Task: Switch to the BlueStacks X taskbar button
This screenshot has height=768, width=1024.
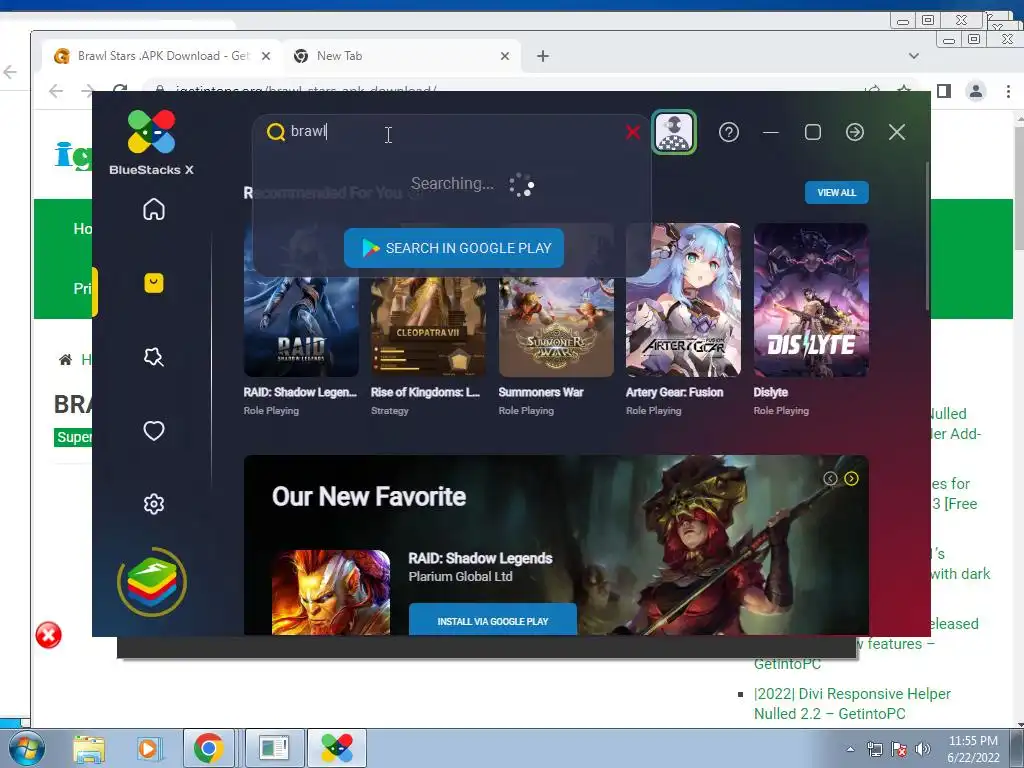Action: 336,748
